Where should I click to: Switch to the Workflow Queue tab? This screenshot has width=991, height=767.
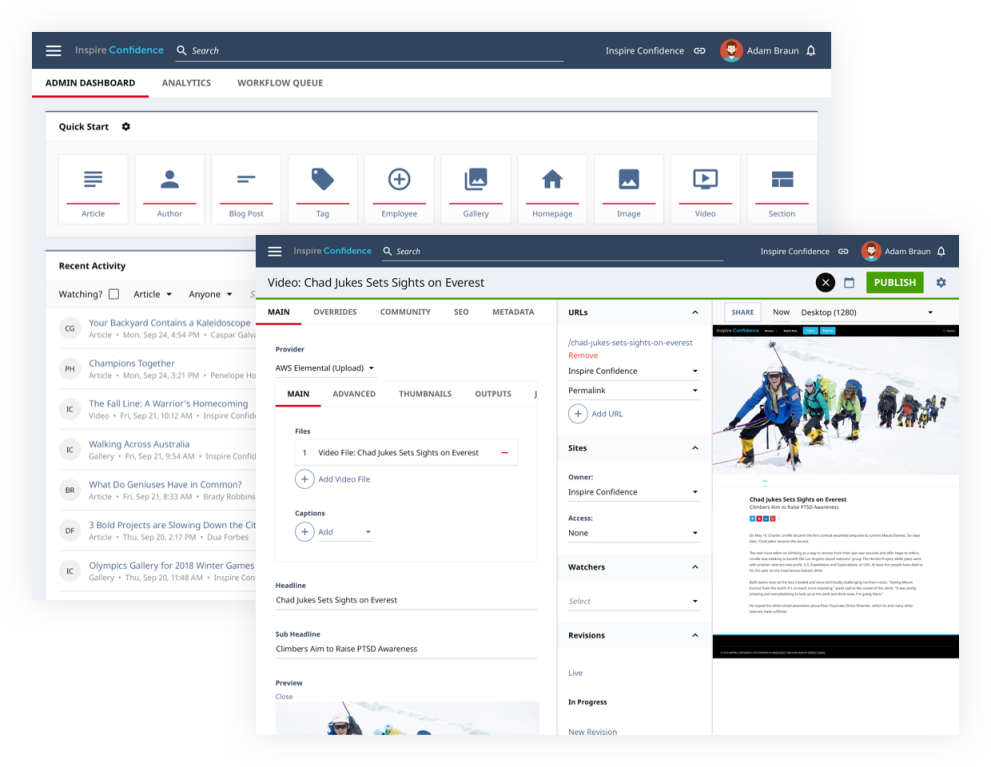pyautogui.click(x=280, y=83)
